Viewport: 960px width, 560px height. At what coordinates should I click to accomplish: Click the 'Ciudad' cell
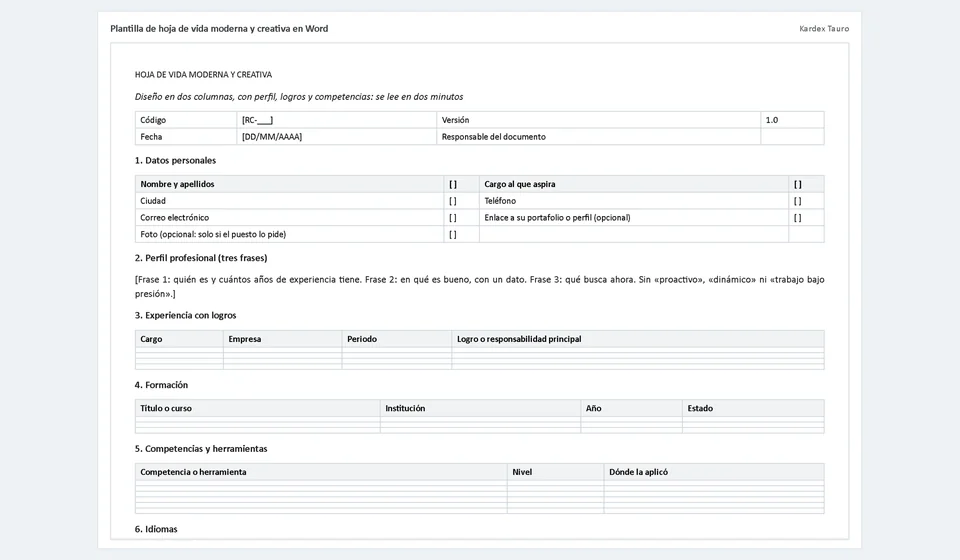[x=290, y=201]
